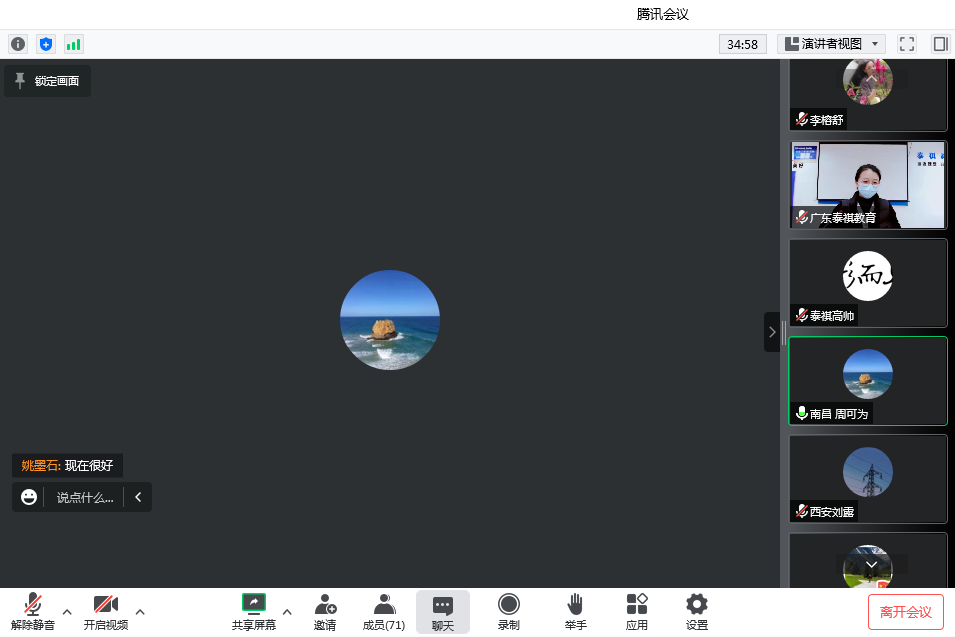Viewport: 955px width, 637px height.
Task: Open the 演讲者视图 view dropdown
Action: point(831,44)
